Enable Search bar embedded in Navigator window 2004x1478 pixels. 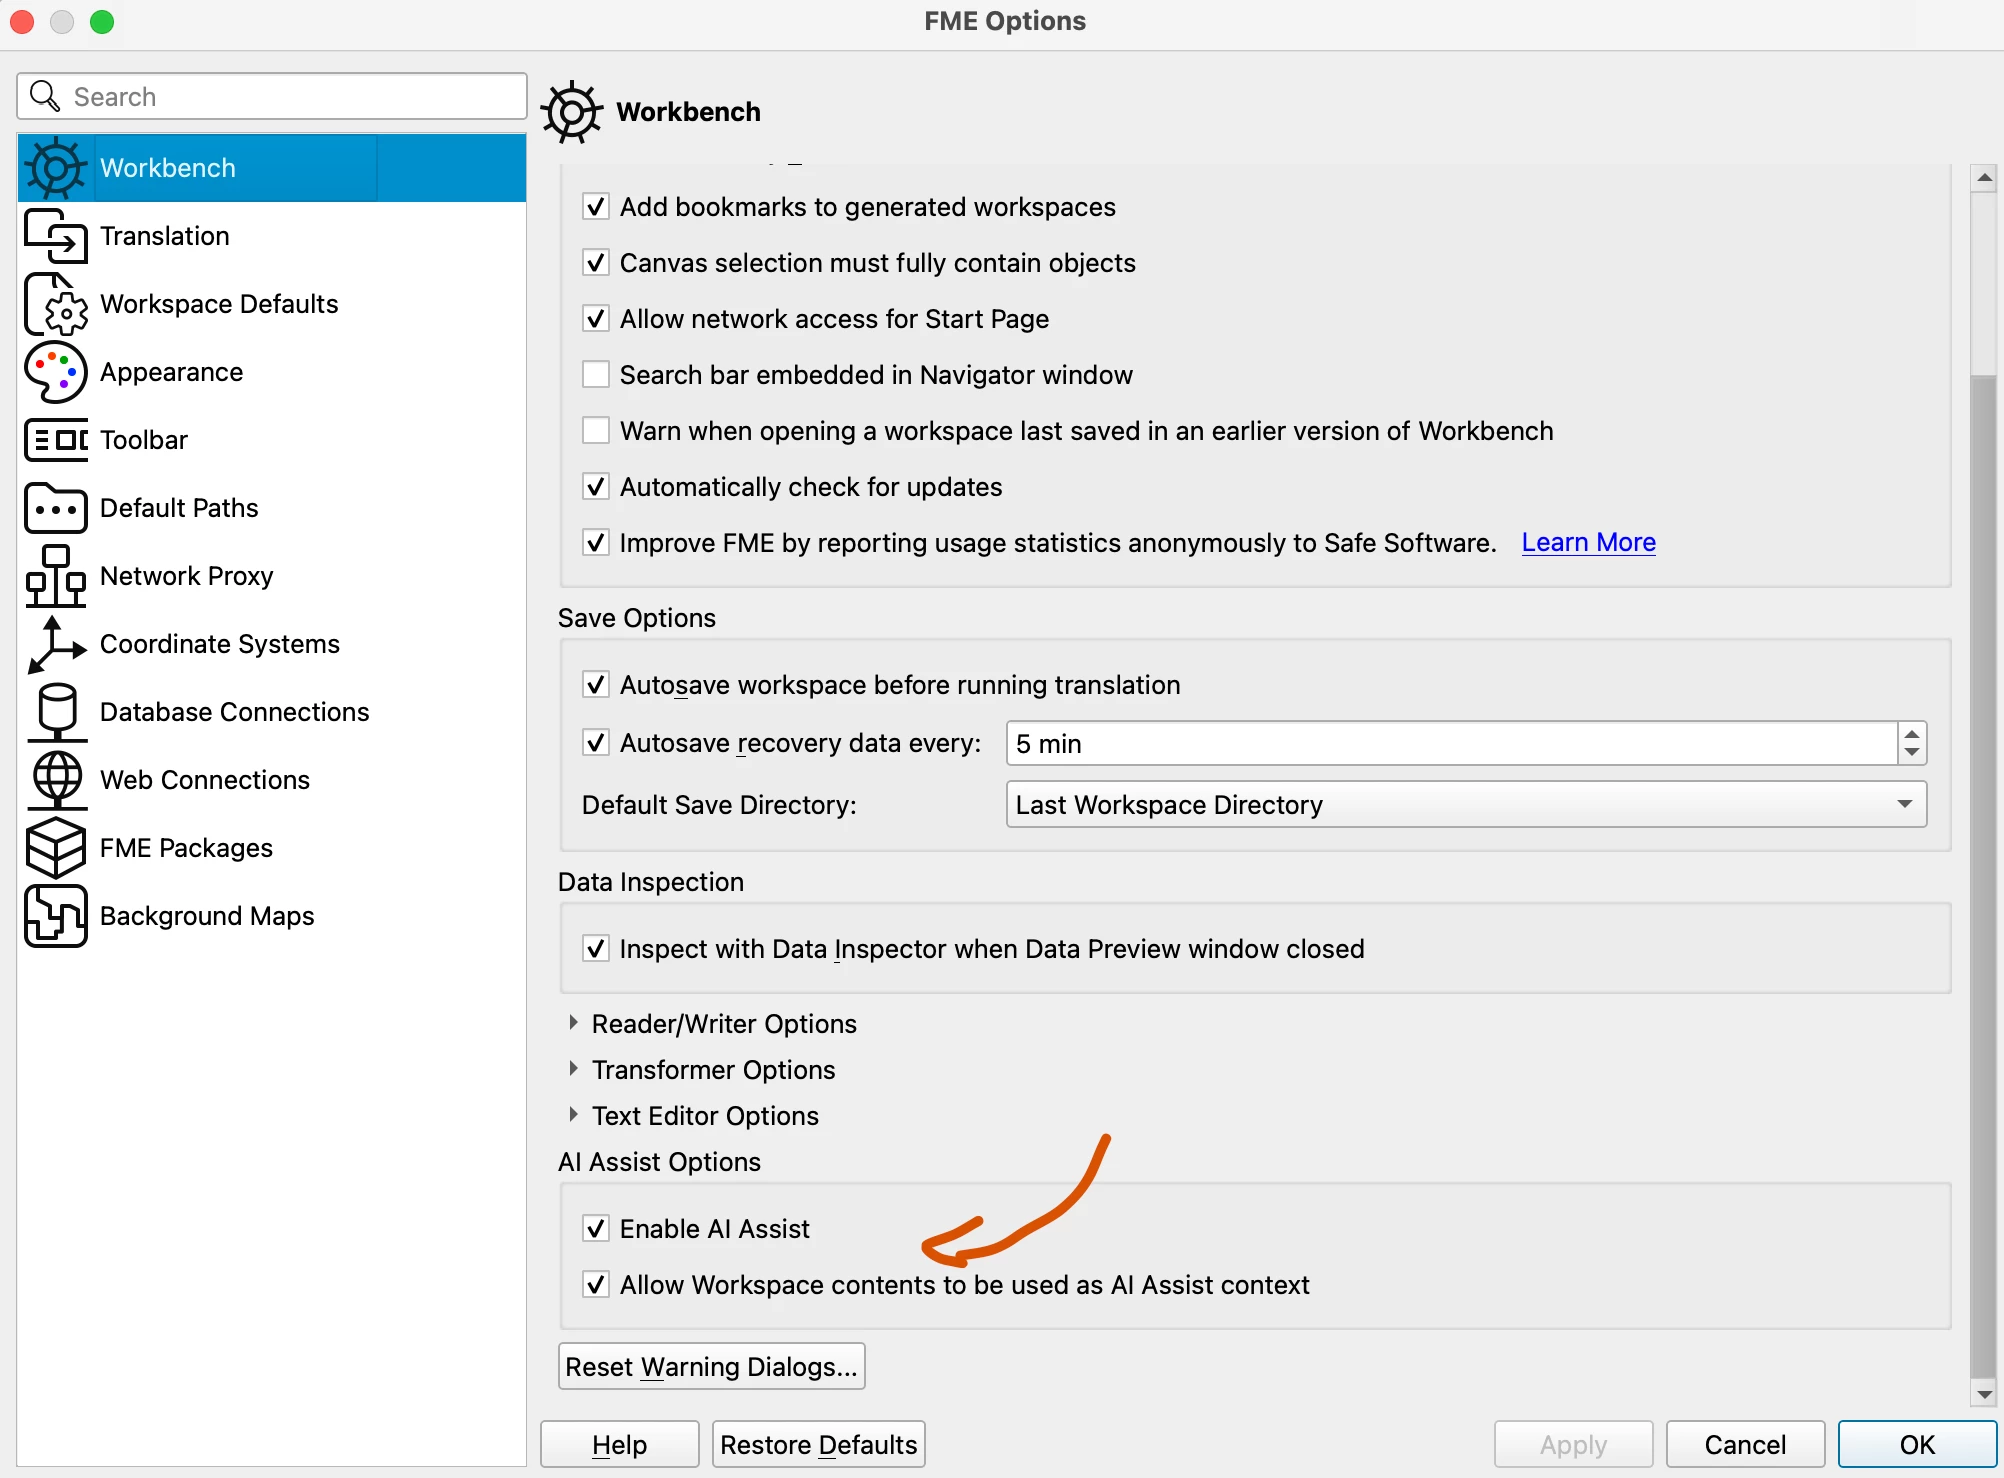[596, 375]
